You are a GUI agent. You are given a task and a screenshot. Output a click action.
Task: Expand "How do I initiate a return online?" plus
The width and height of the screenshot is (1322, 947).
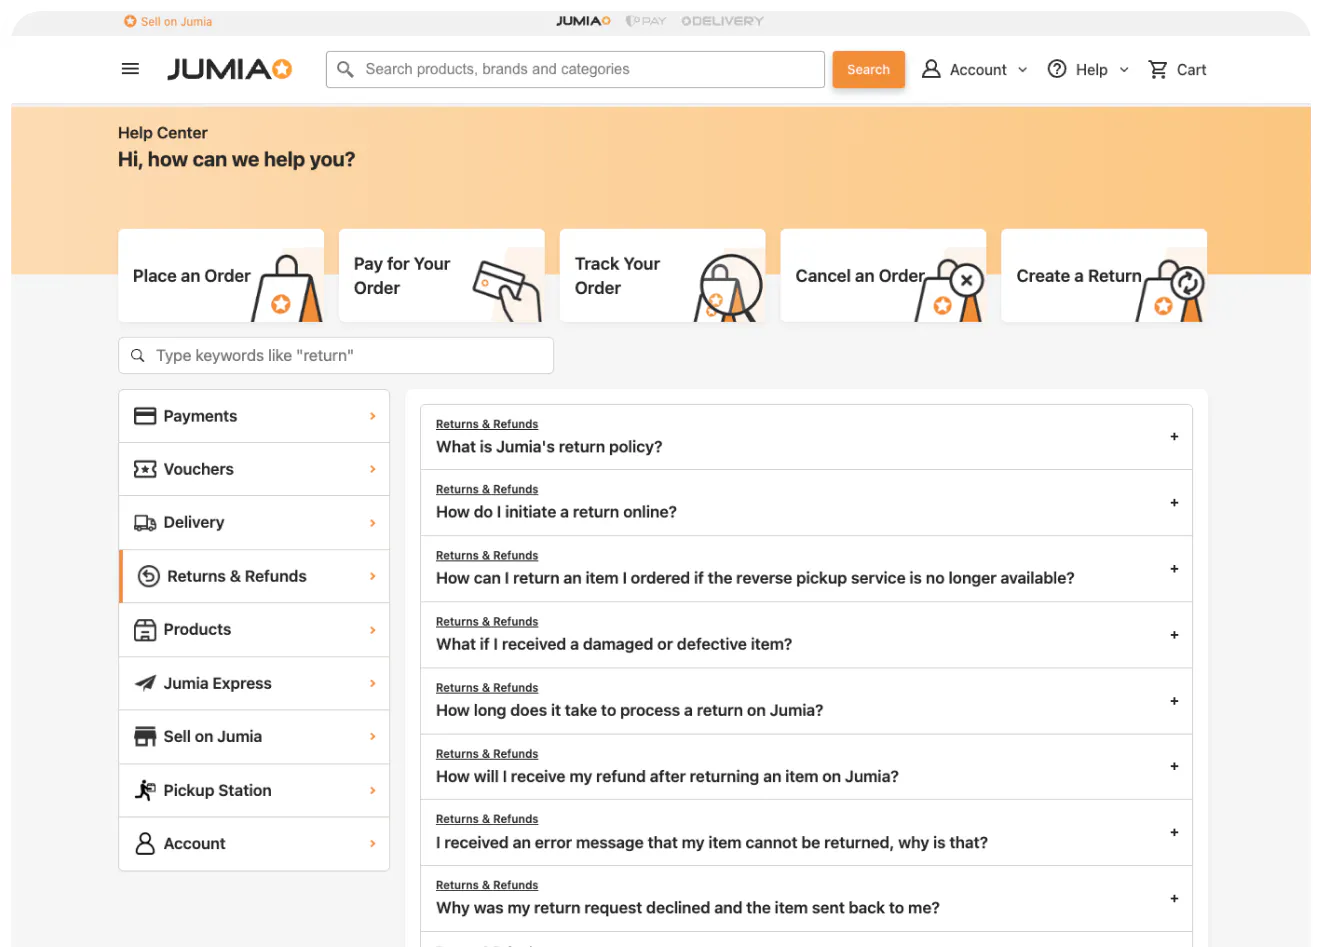coord(1174,503)
